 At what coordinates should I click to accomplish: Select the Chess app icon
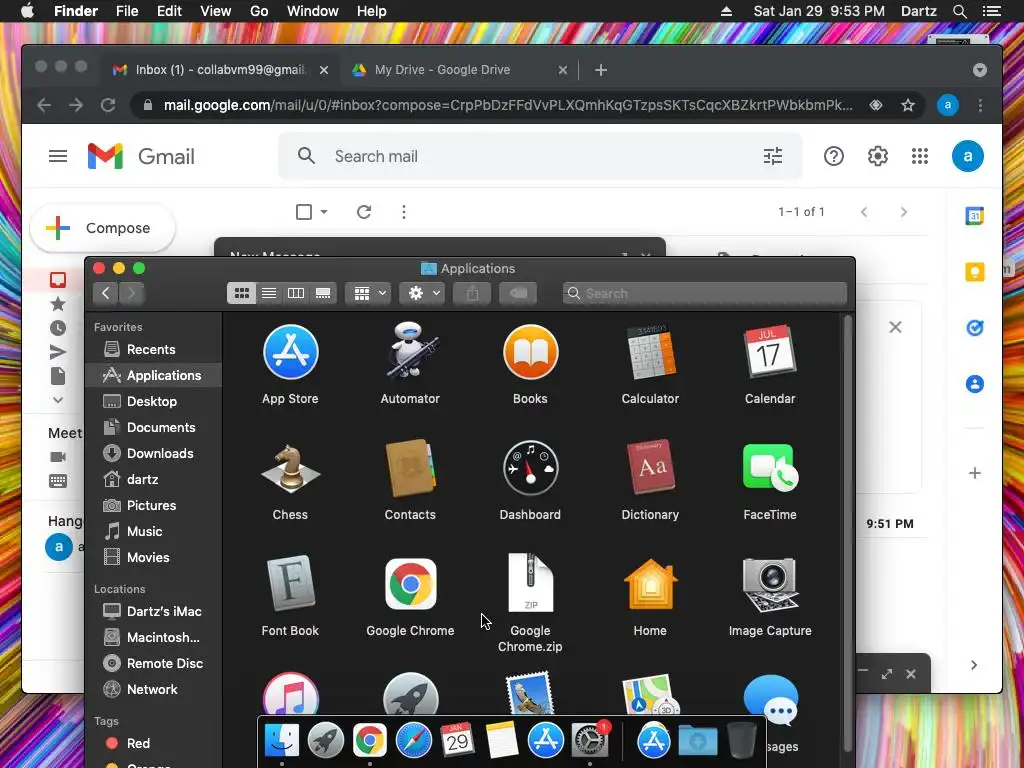pos(291,468)
